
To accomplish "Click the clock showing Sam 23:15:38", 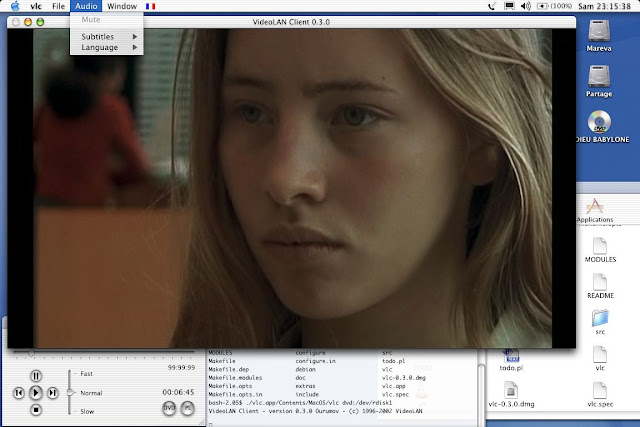I will [604, 6].
